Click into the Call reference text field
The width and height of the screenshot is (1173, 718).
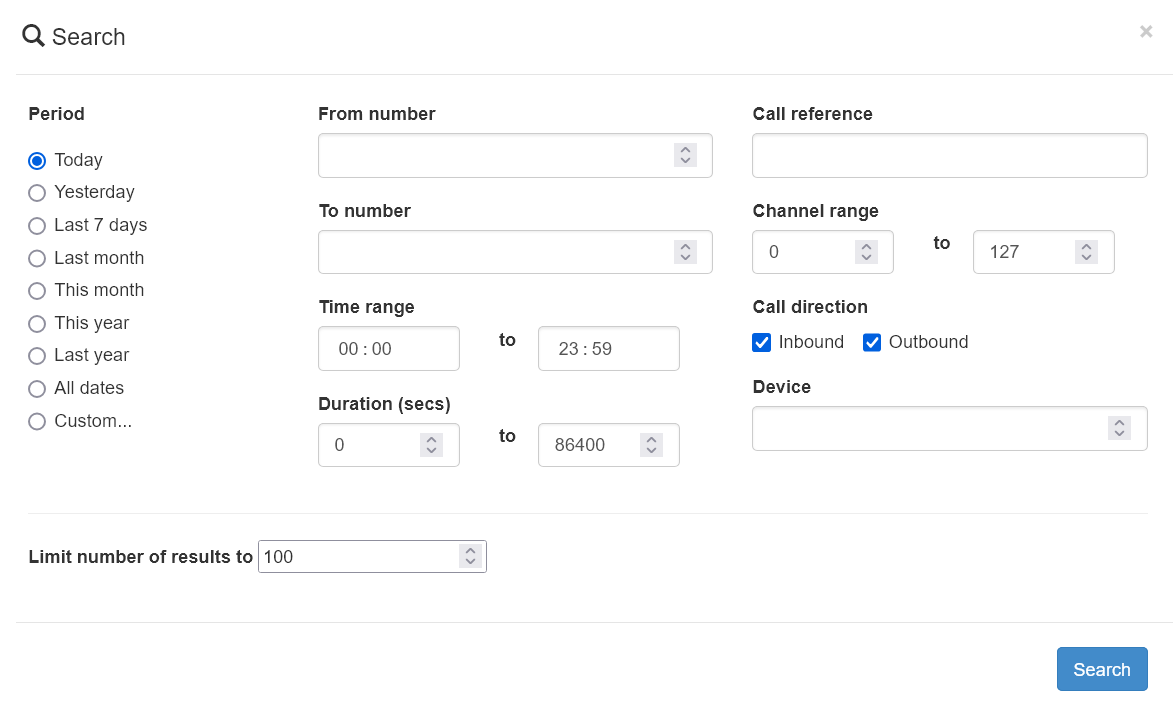pyautogui.click(x=949, y=156)
